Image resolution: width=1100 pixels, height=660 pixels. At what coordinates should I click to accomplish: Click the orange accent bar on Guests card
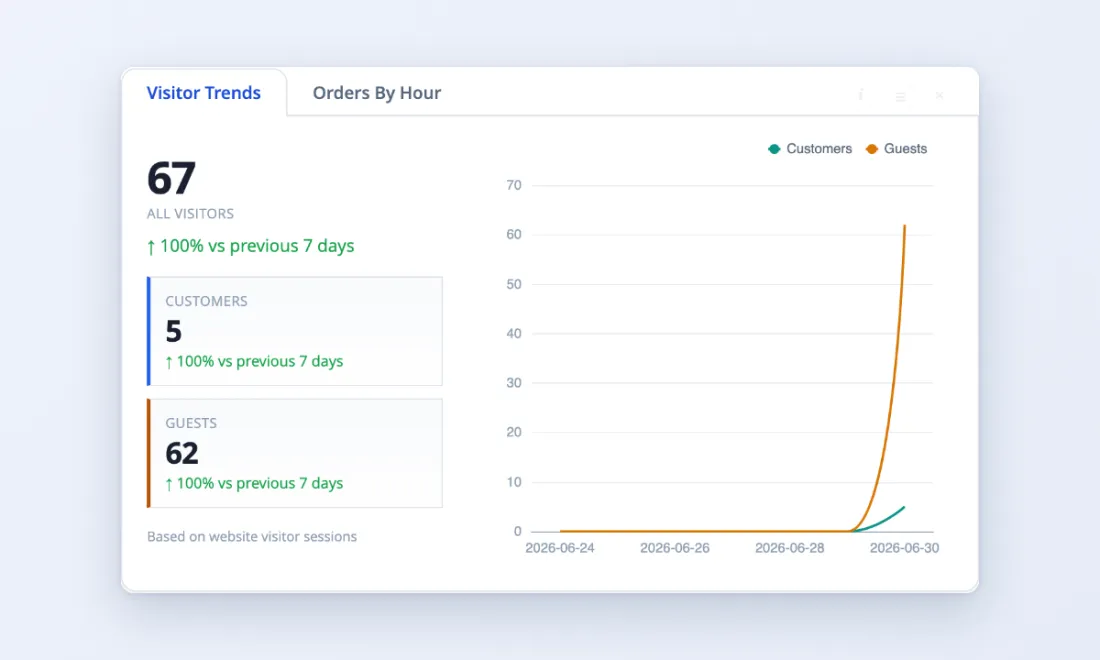pyautogui.click(x=149, y=453)
